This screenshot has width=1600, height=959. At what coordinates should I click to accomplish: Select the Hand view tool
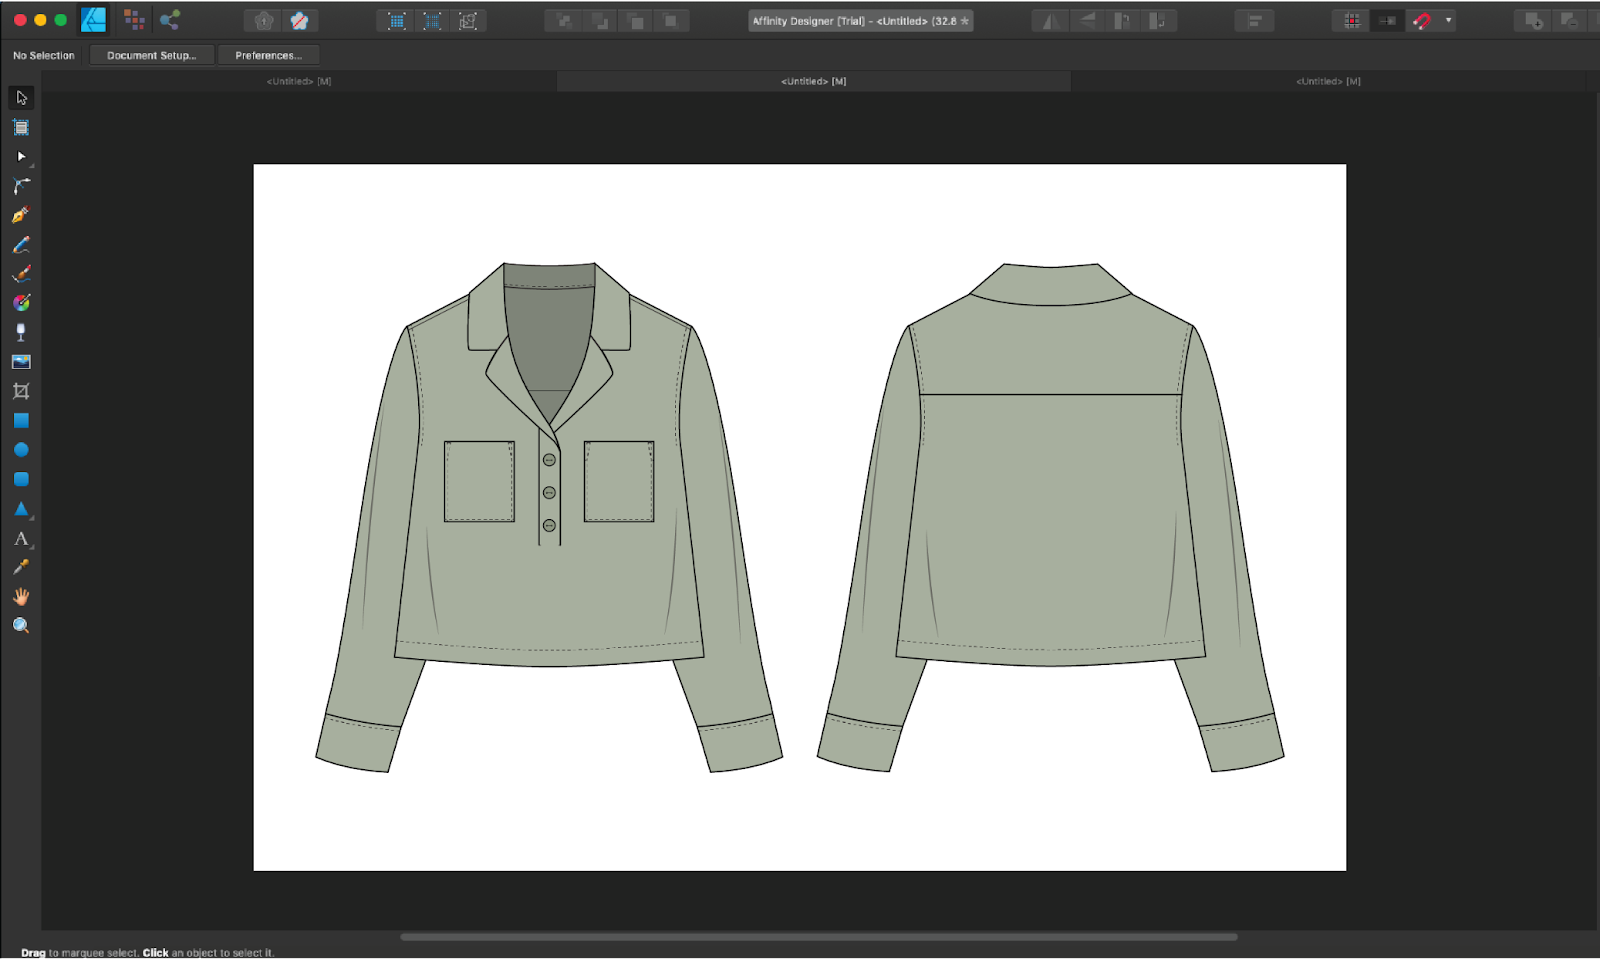point(21,597)
